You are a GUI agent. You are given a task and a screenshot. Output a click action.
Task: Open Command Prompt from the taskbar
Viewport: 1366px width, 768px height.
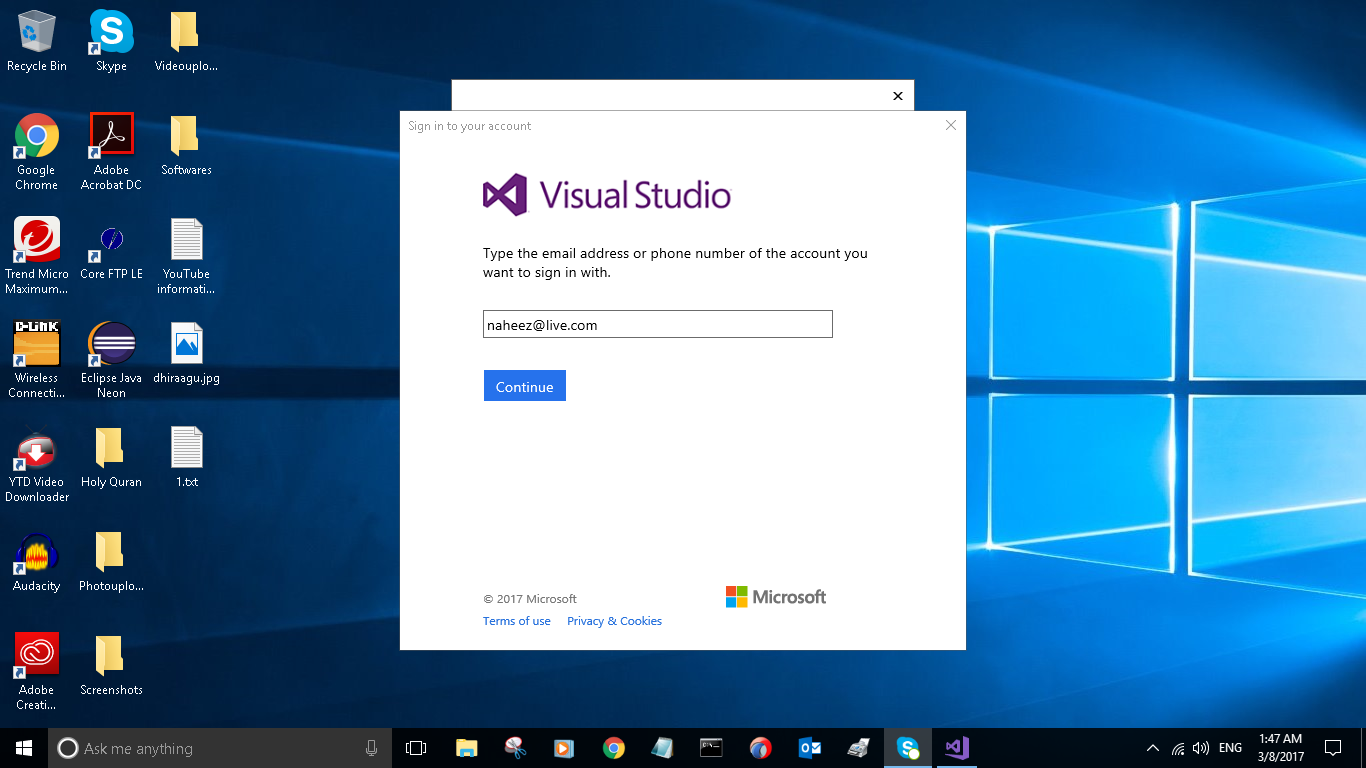(711, 747)
